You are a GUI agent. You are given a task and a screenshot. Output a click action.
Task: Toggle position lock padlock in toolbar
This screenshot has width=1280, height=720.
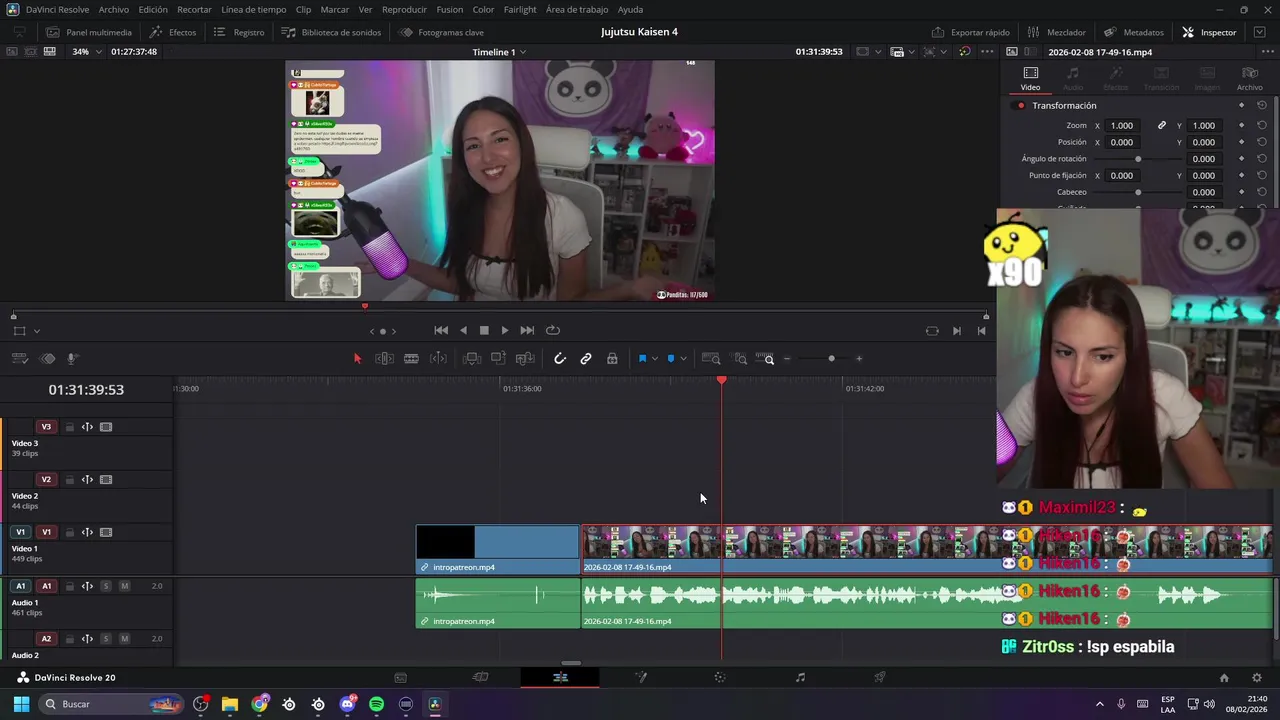pos(612,359)
